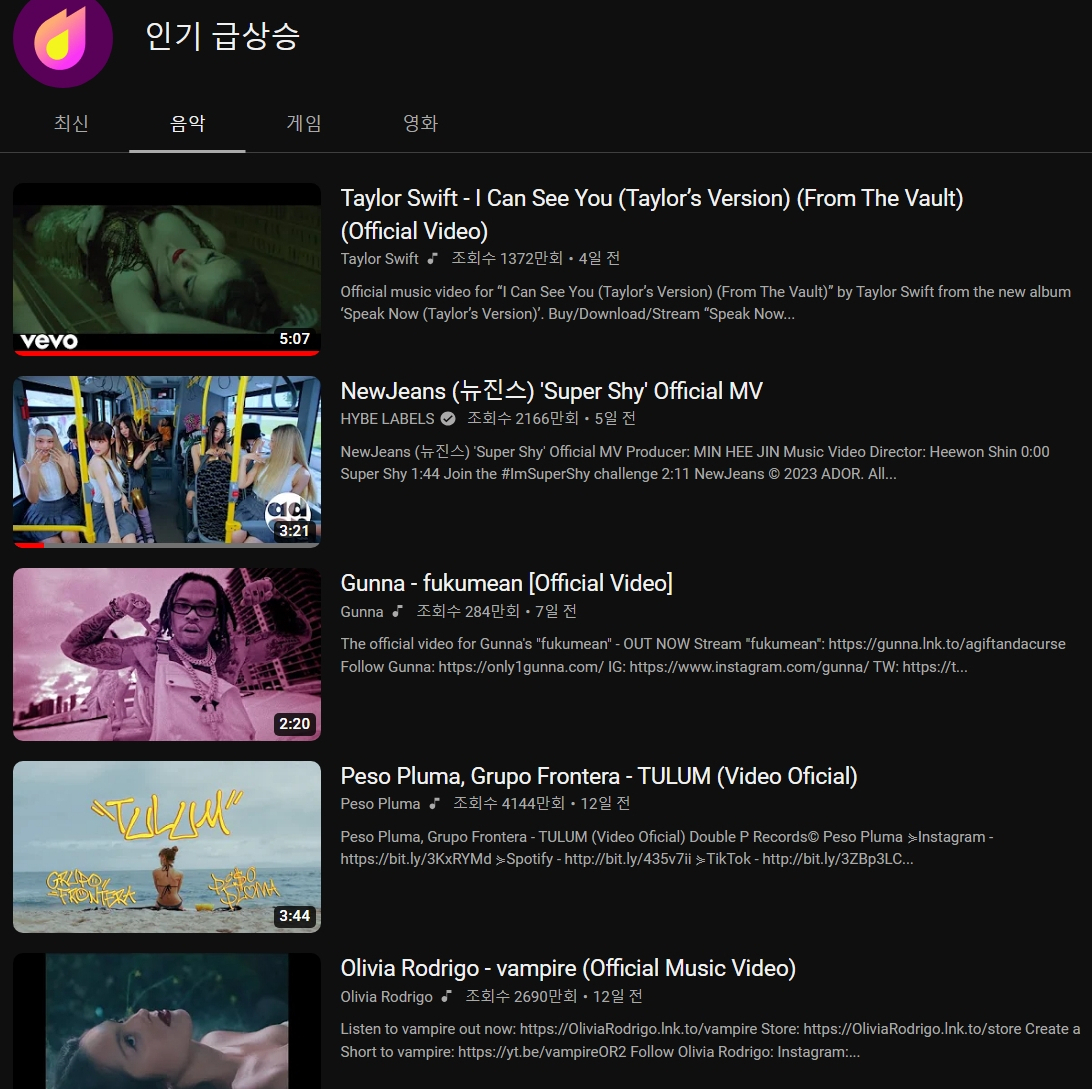Screen dimensions: 1092x1089
Task: Open the NewJeans Super Shy thumbnail
Action: (x=167, y=461)
